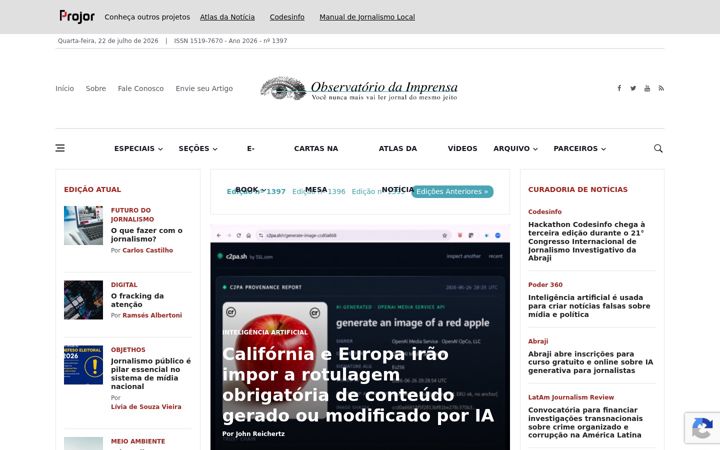Read 'Inteligência artificial é usada' news item
Screen dimensions: 720x450
click(x=589, y=306)
